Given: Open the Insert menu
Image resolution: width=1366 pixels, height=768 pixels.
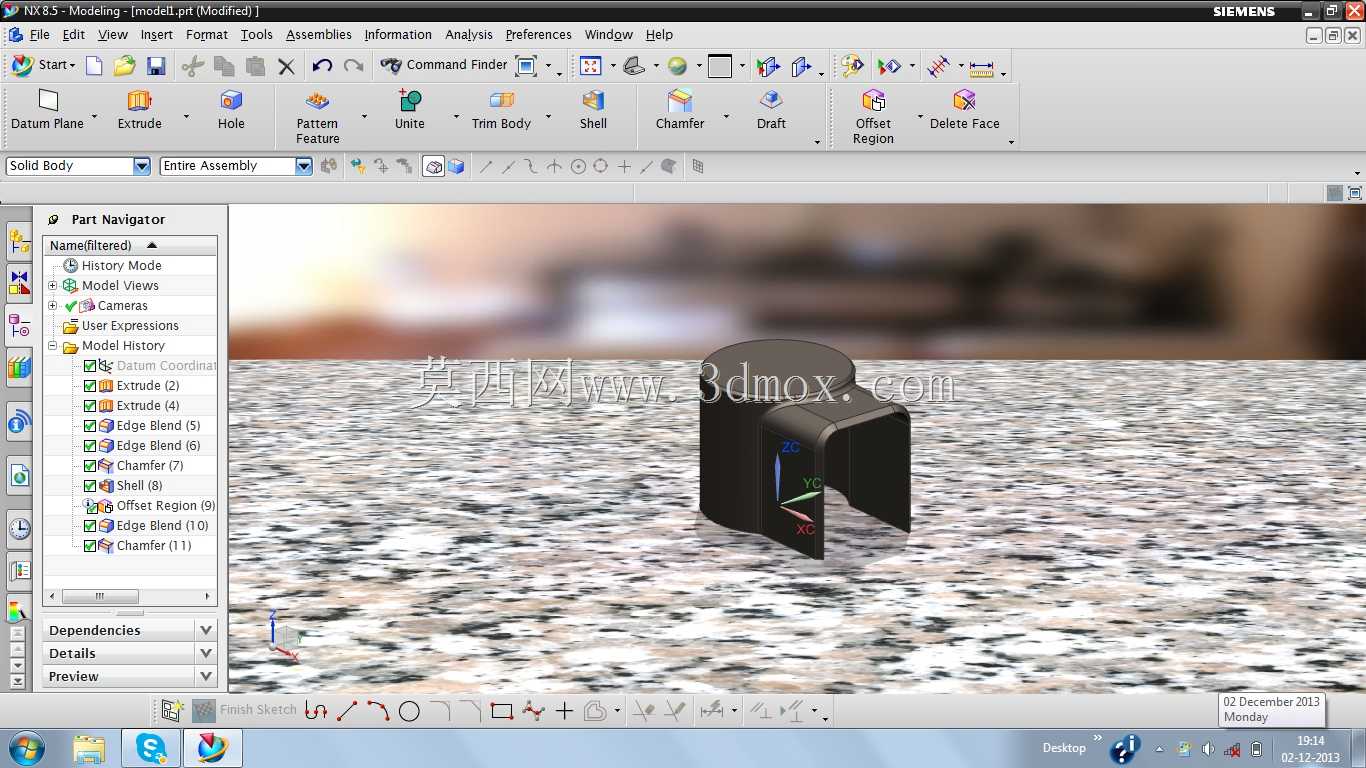Looking at the screenshot, I should coord(156,34).
